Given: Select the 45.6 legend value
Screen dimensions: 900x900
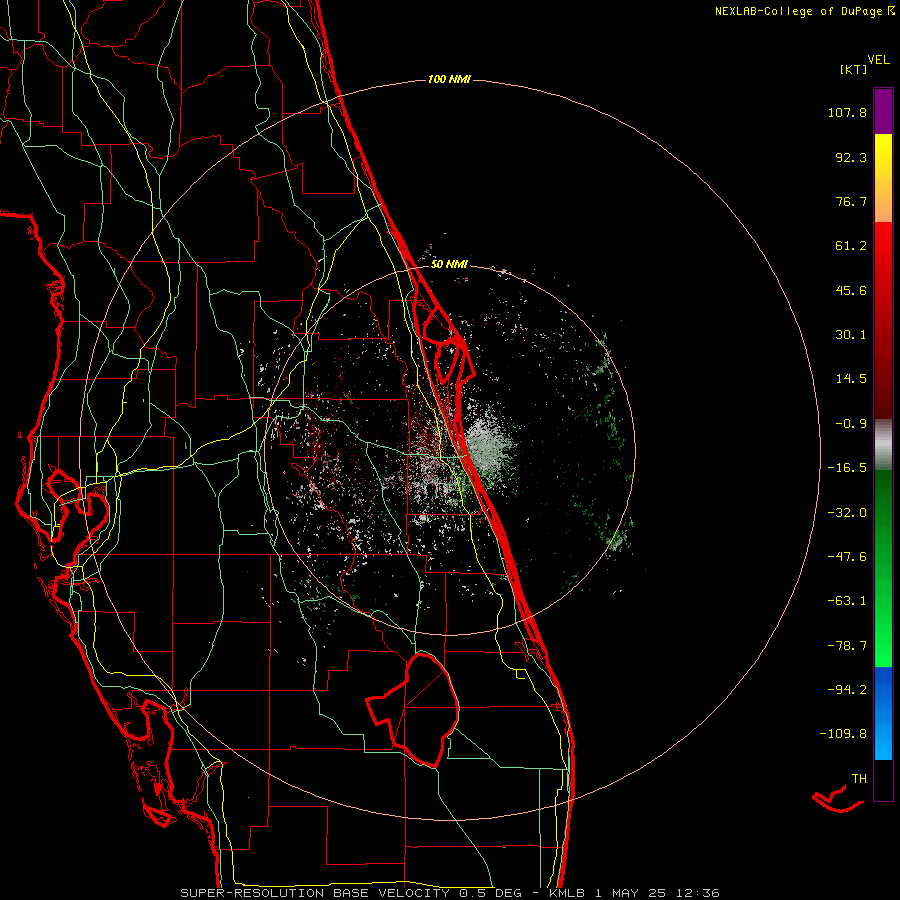Looking at the screenshot, I should [851, 290].
